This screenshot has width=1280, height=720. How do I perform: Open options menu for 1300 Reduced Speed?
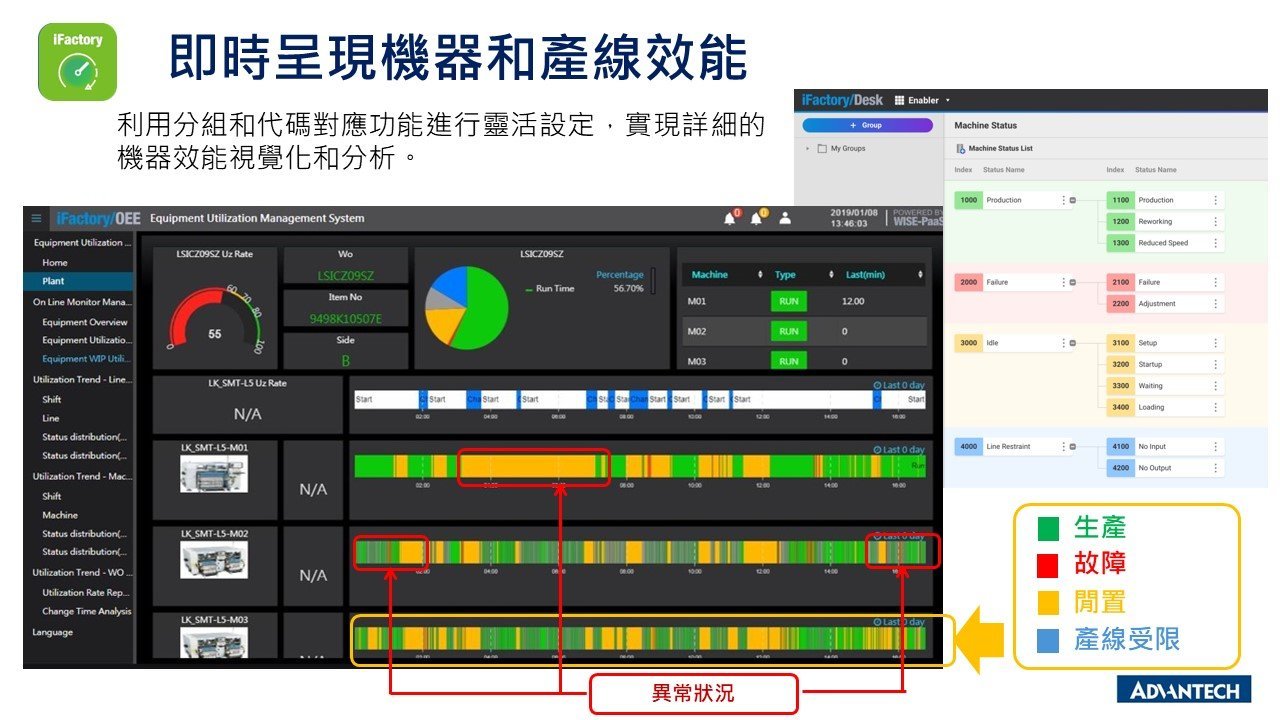click(x=1216, y=243)
